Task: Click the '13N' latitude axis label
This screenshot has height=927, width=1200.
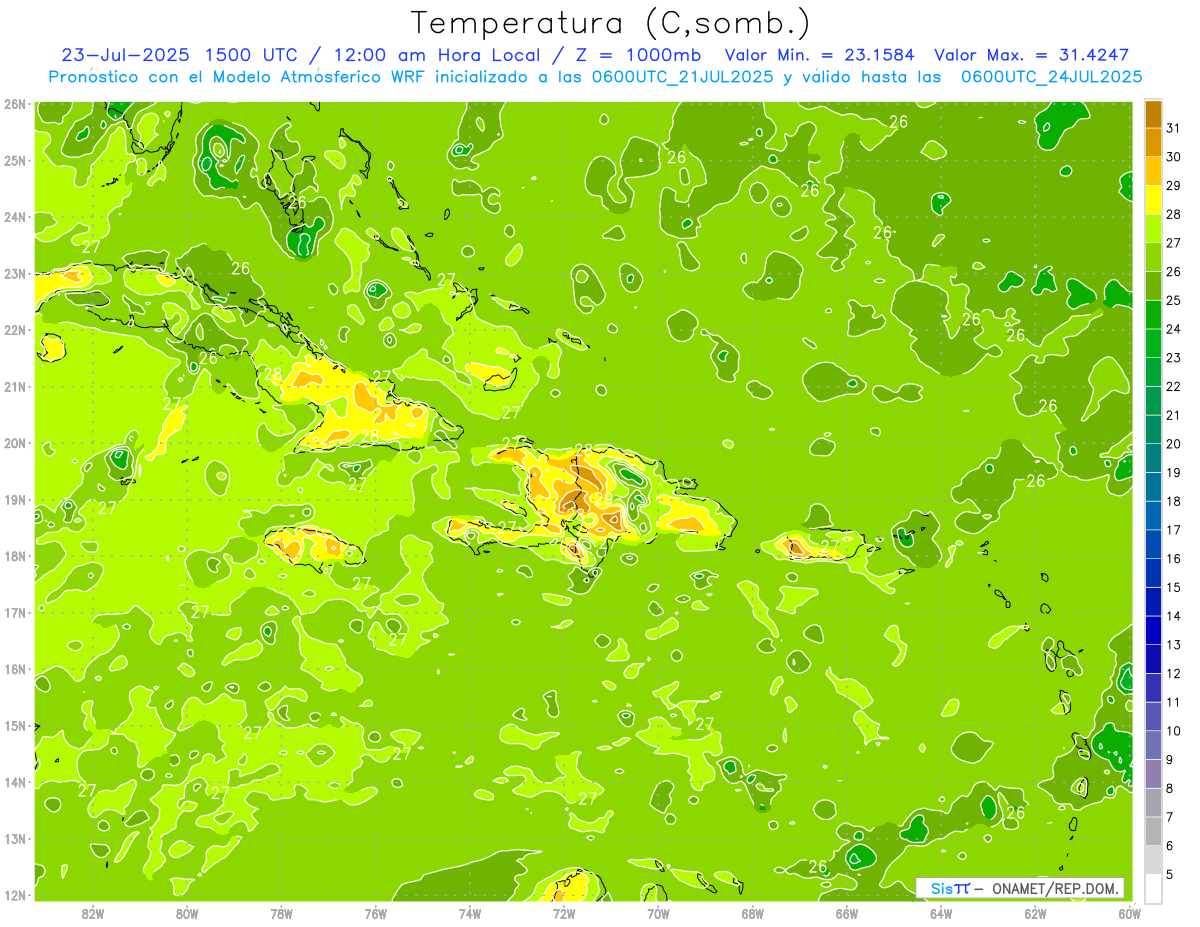Action: click(x=14, y=838)
